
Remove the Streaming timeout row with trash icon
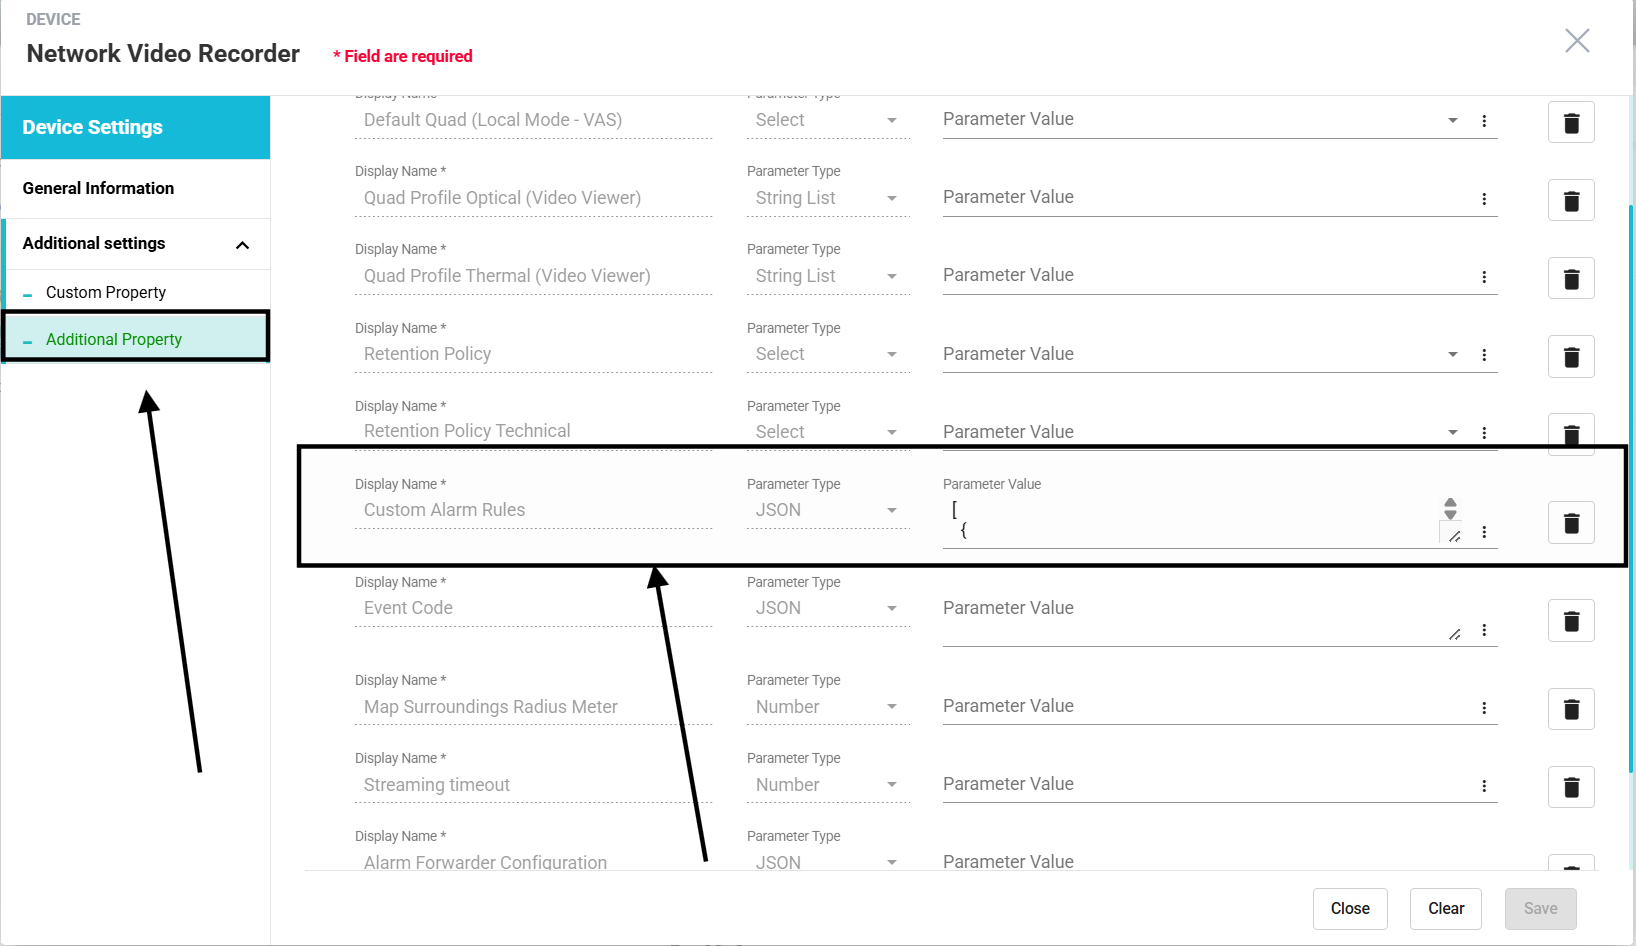tap(1571, 787)
